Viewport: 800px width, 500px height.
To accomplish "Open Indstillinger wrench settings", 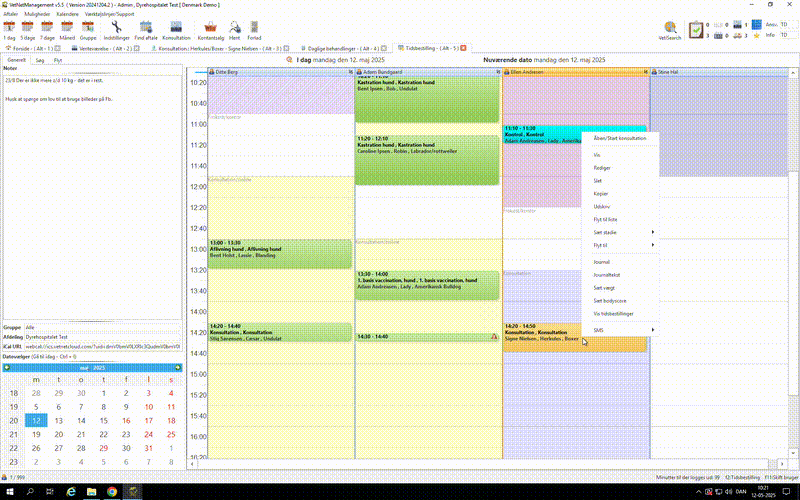I will click(x=116, y=31).
